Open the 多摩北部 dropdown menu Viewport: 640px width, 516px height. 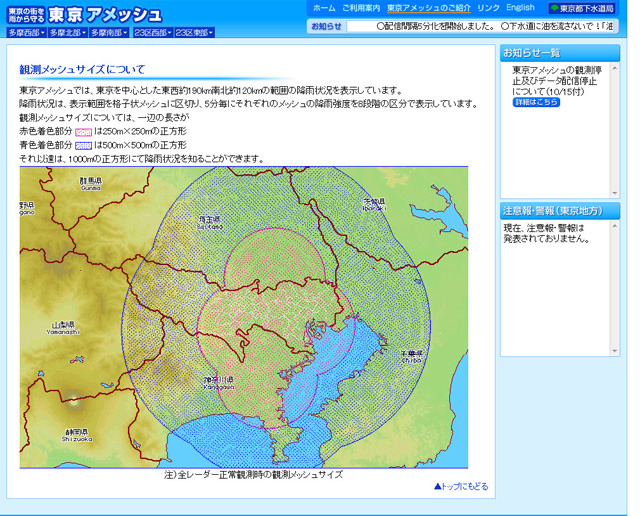[68, 33]
